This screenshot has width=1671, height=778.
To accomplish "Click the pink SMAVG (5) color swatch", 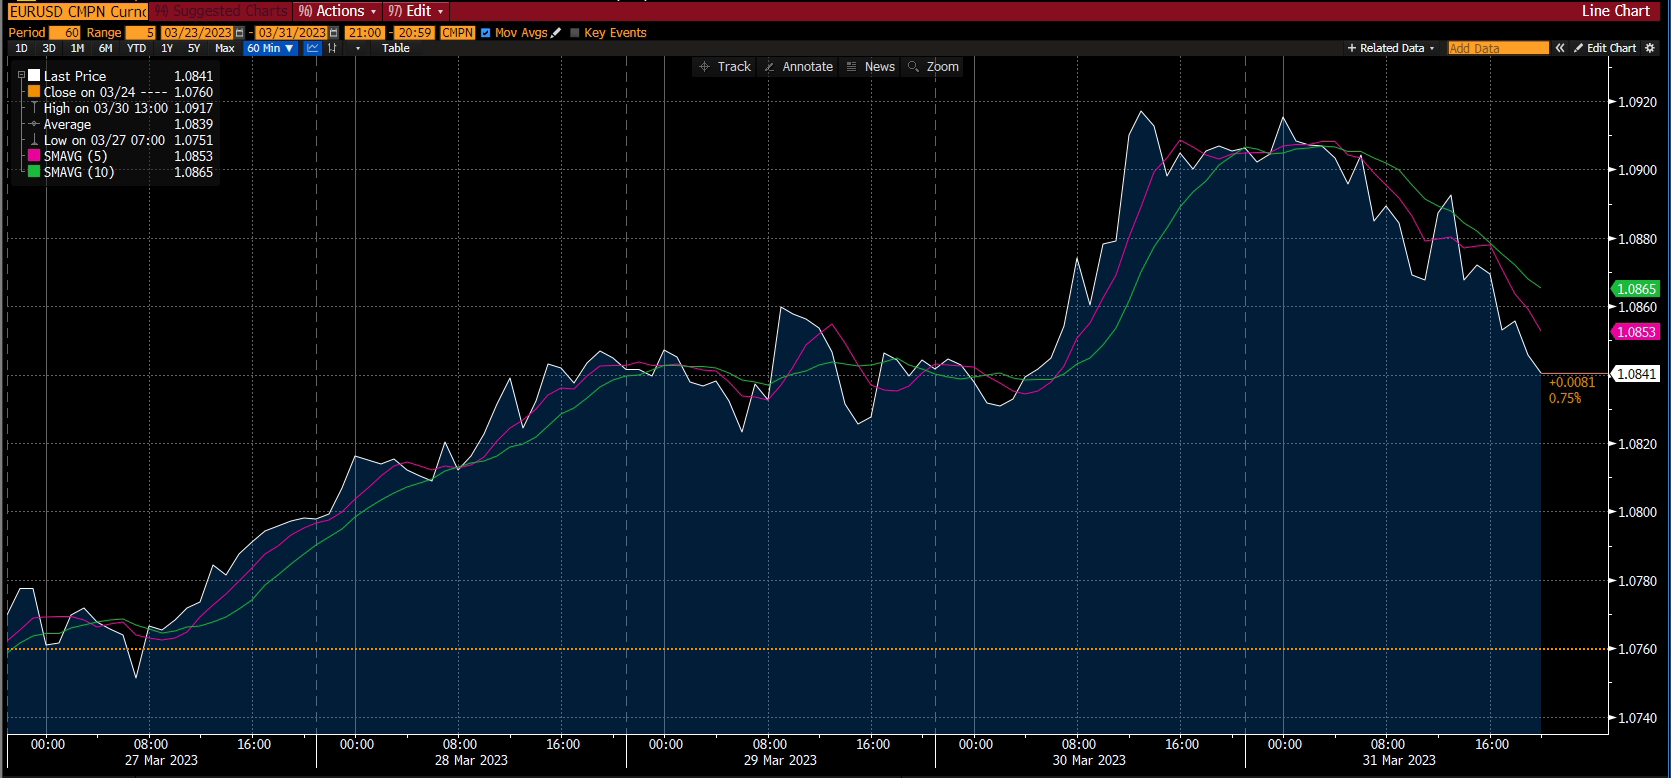I will tap(34, 156).
